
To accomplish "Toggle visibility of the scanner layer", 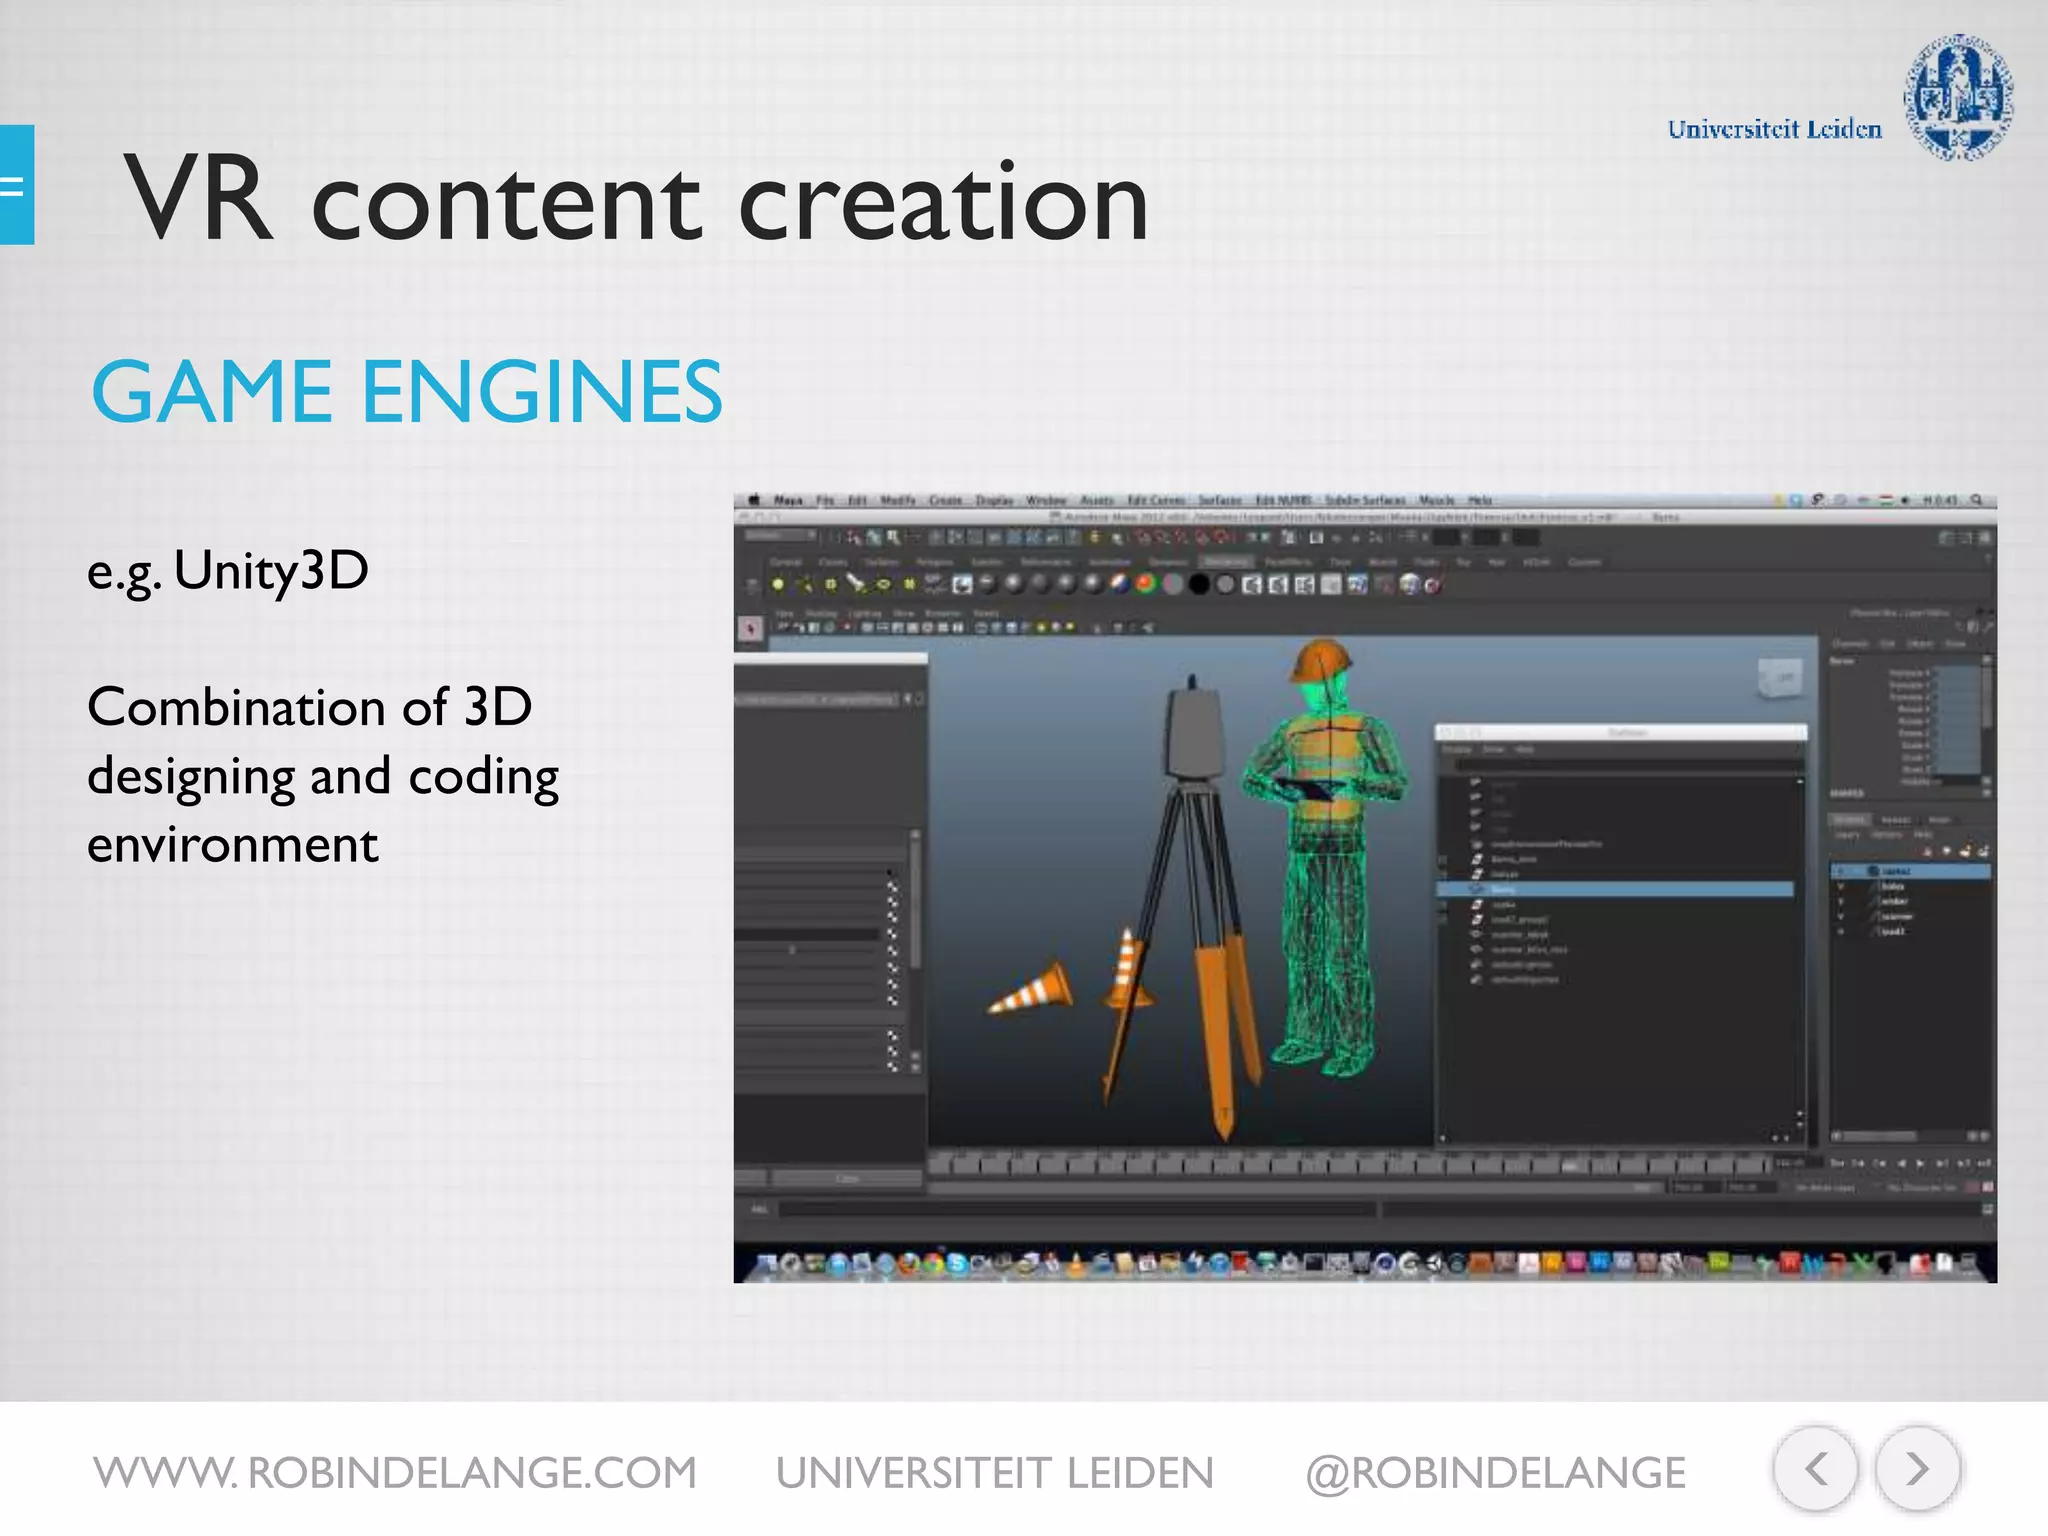I will coord(1840,916).
